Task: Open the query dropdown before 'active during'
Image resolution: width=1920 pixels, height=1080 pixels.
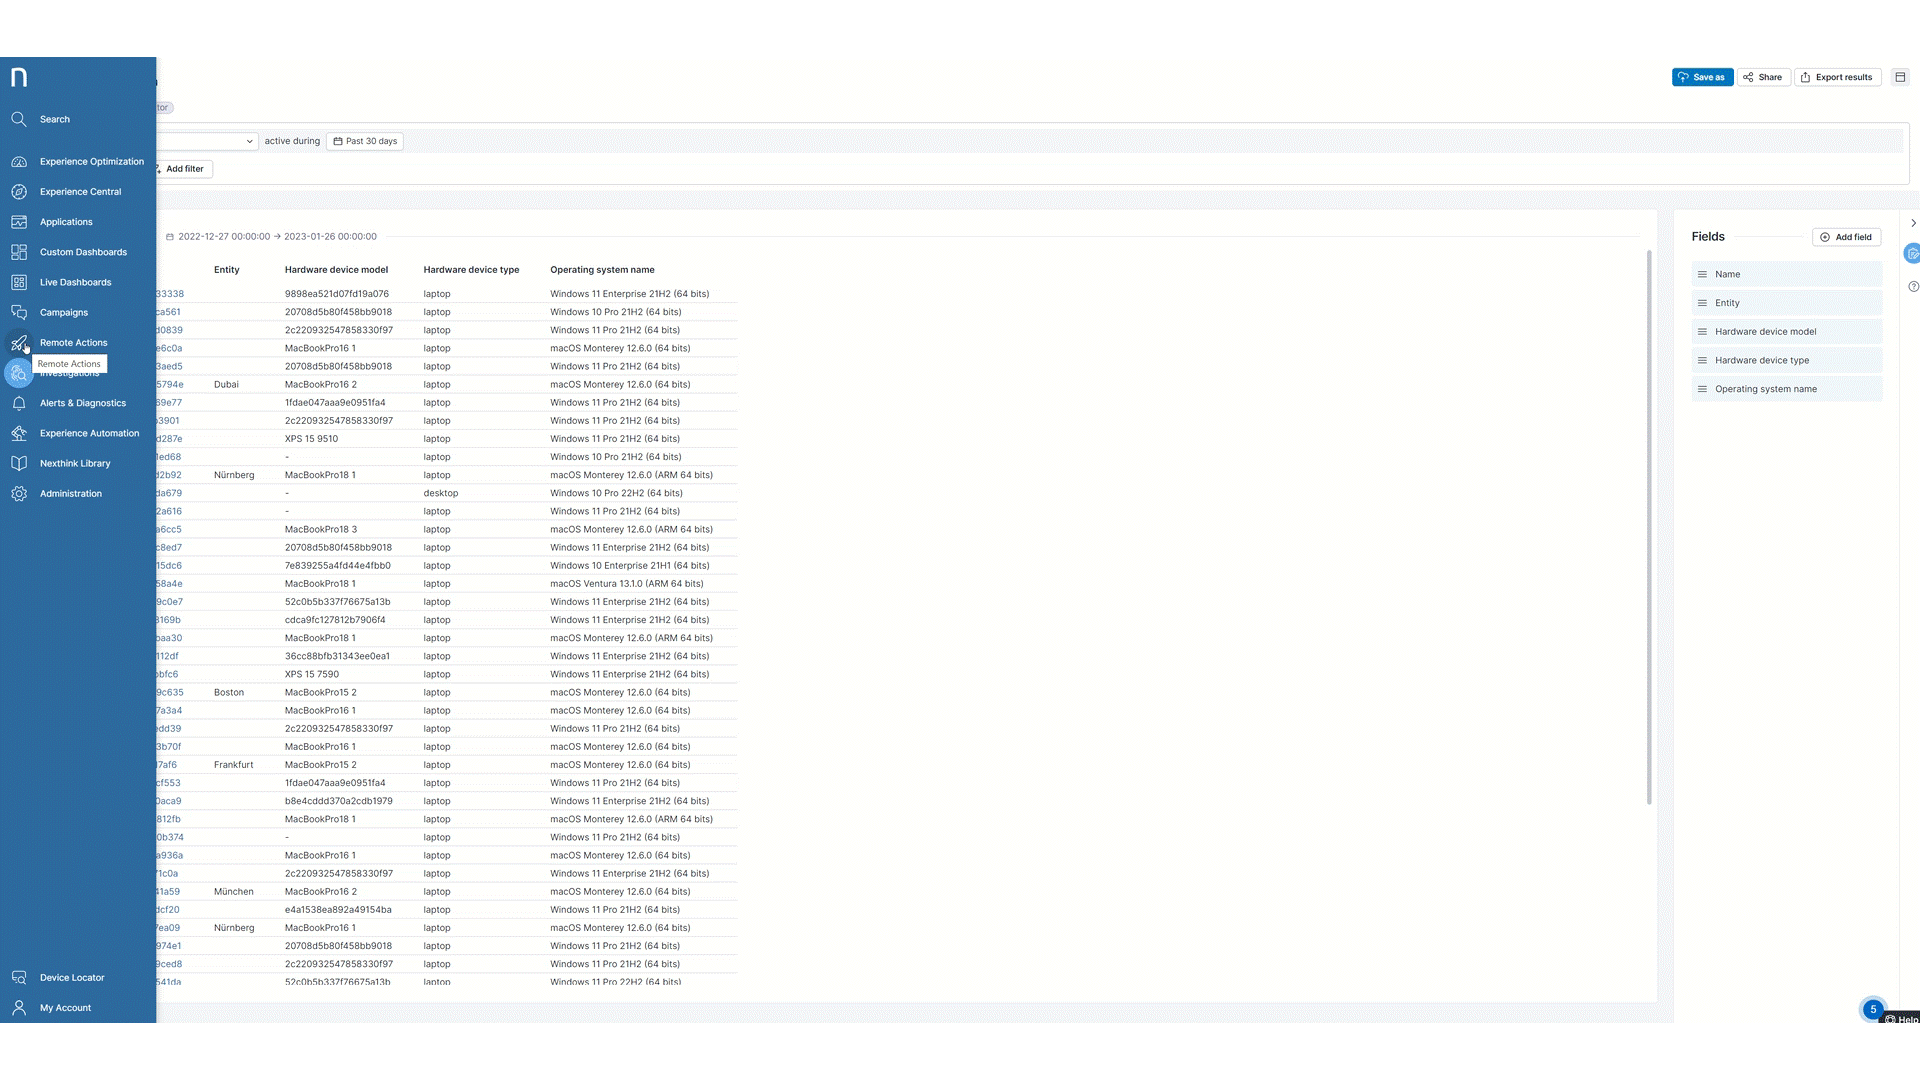Action: coord(207,141)
